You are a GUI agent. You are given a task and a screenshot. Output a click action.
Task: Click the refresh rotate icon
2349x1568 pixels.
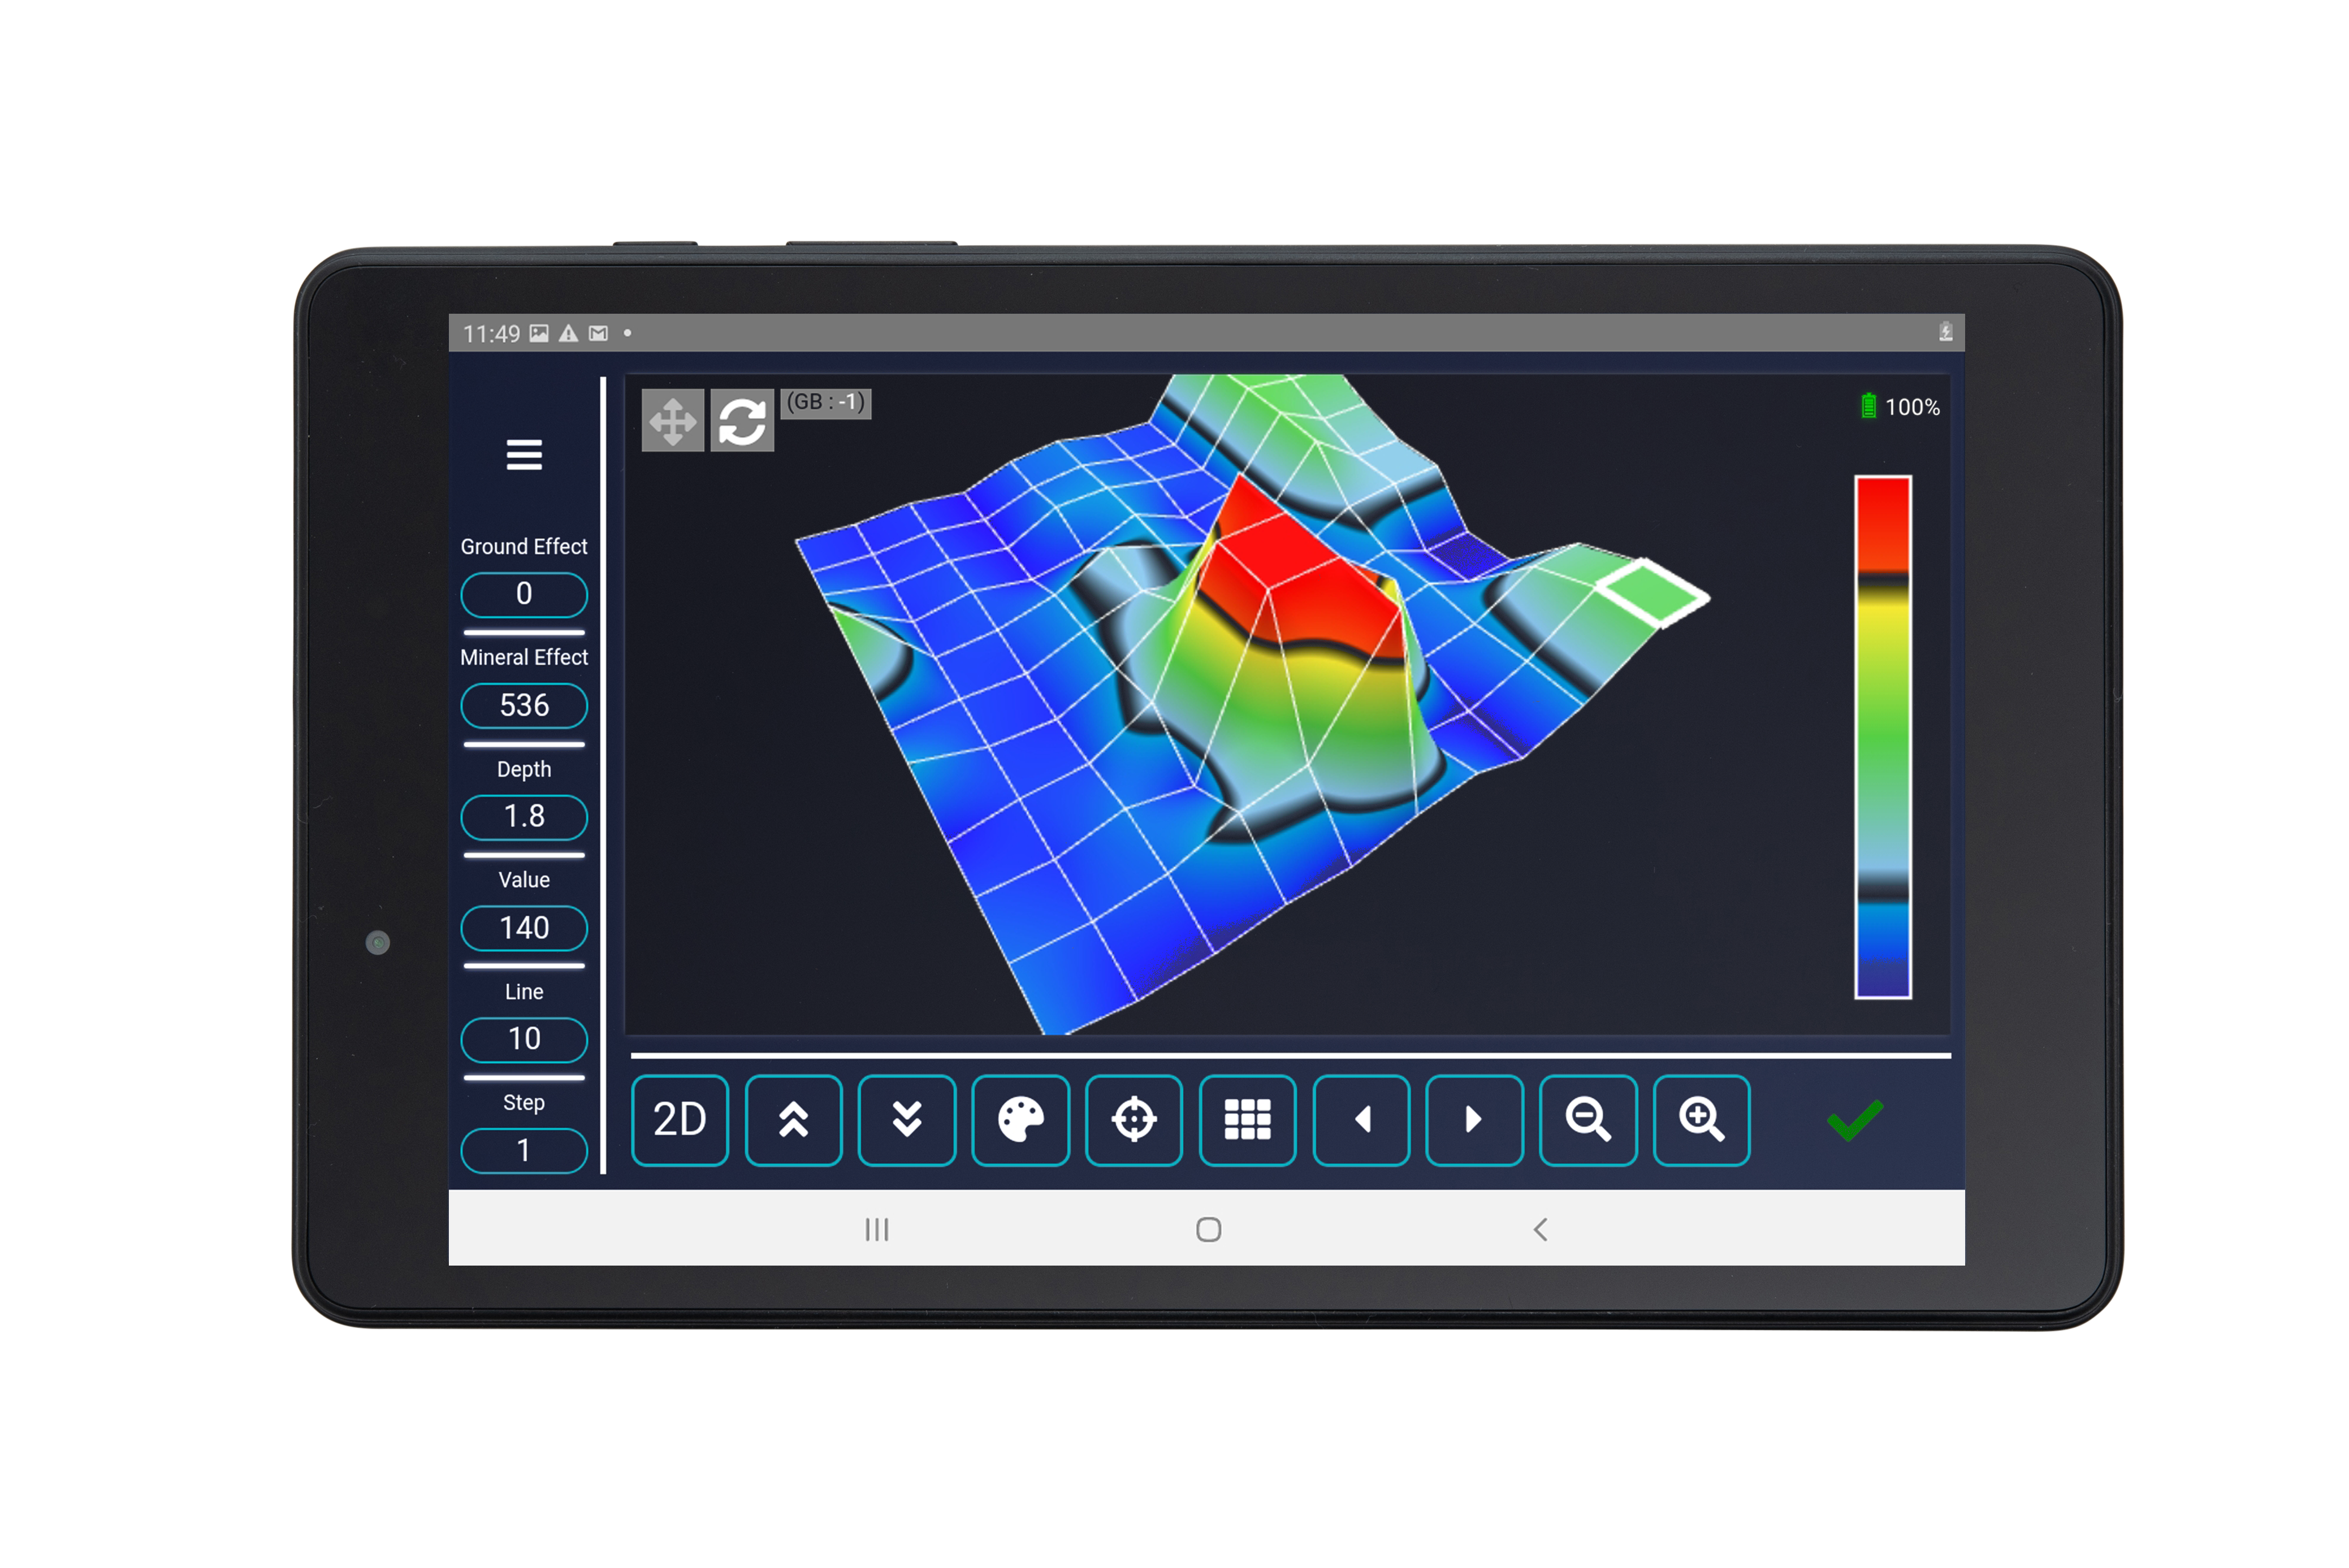coord(741,421)
